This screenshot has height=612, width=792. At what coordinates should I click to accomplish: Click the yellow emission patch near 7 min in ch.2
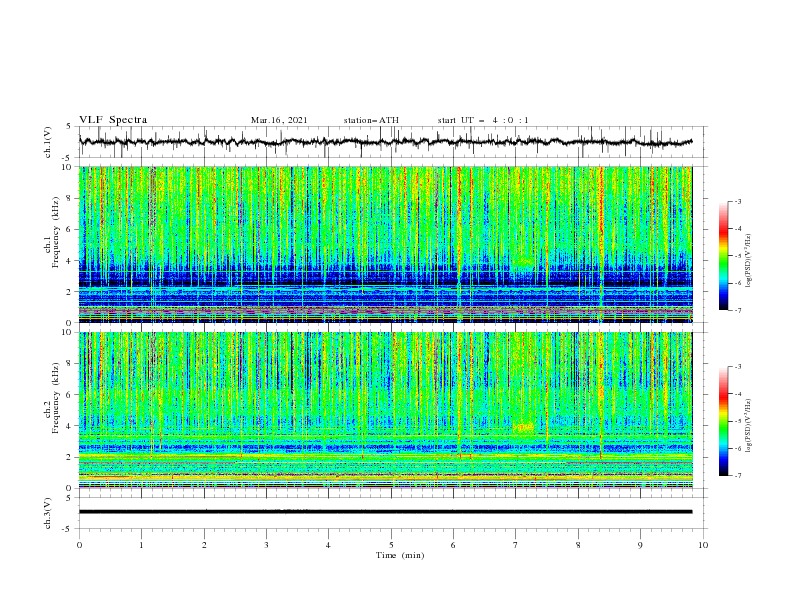(x=523, y=427)
